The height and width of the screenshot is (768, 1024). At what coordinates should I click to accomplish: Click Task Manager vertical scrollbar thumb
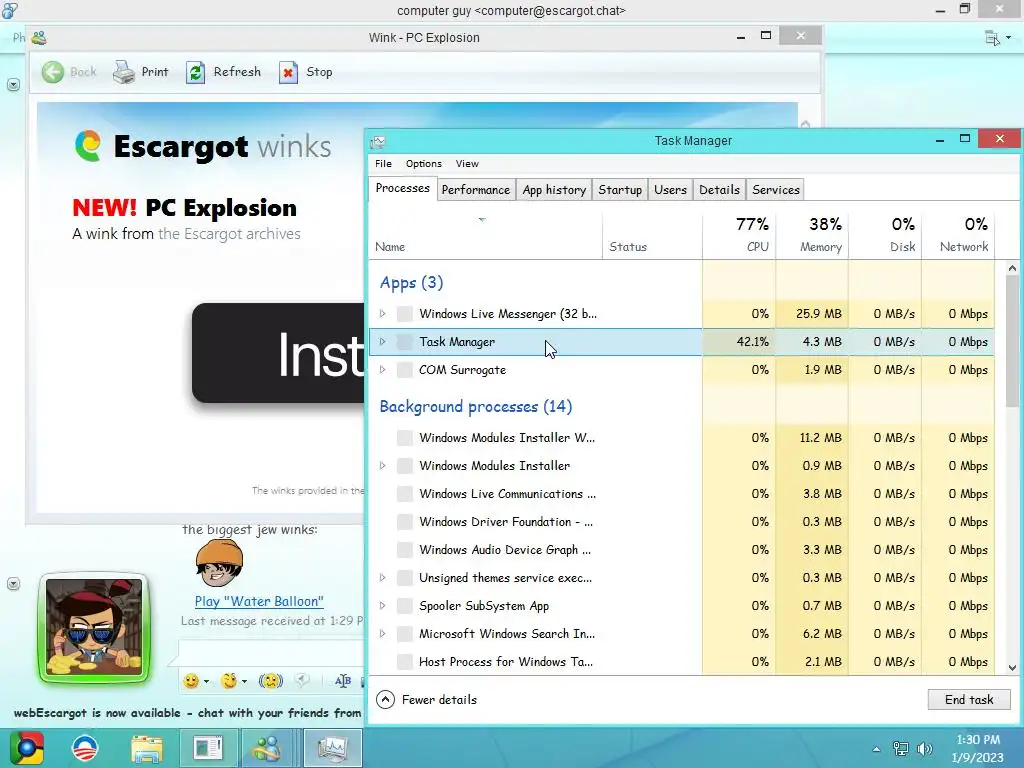pyautogui.click(x=1012, y=342)
